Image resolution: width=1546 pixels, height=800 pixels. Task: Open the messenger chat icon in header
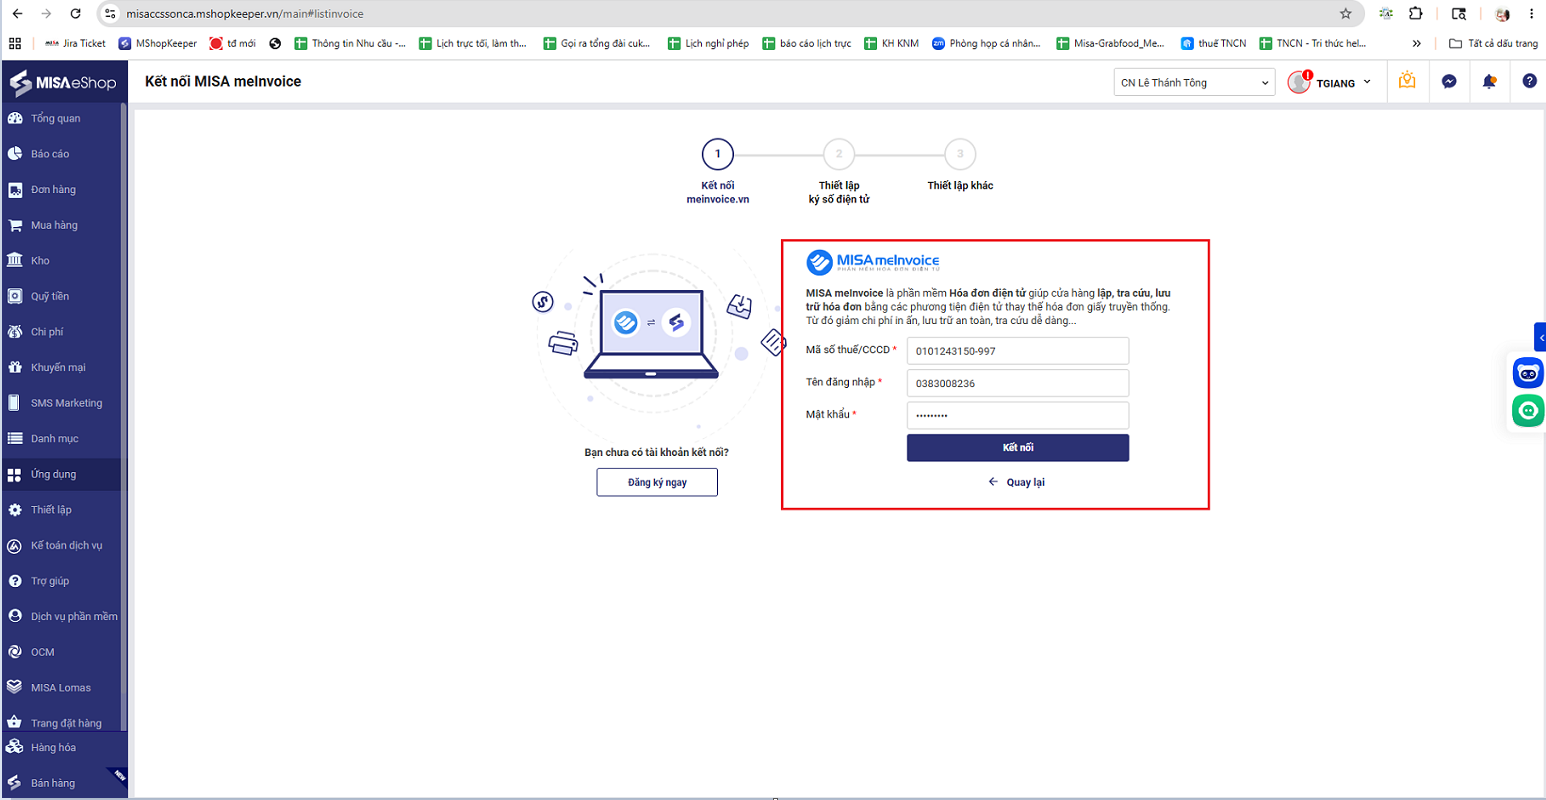pos(1449,82)
